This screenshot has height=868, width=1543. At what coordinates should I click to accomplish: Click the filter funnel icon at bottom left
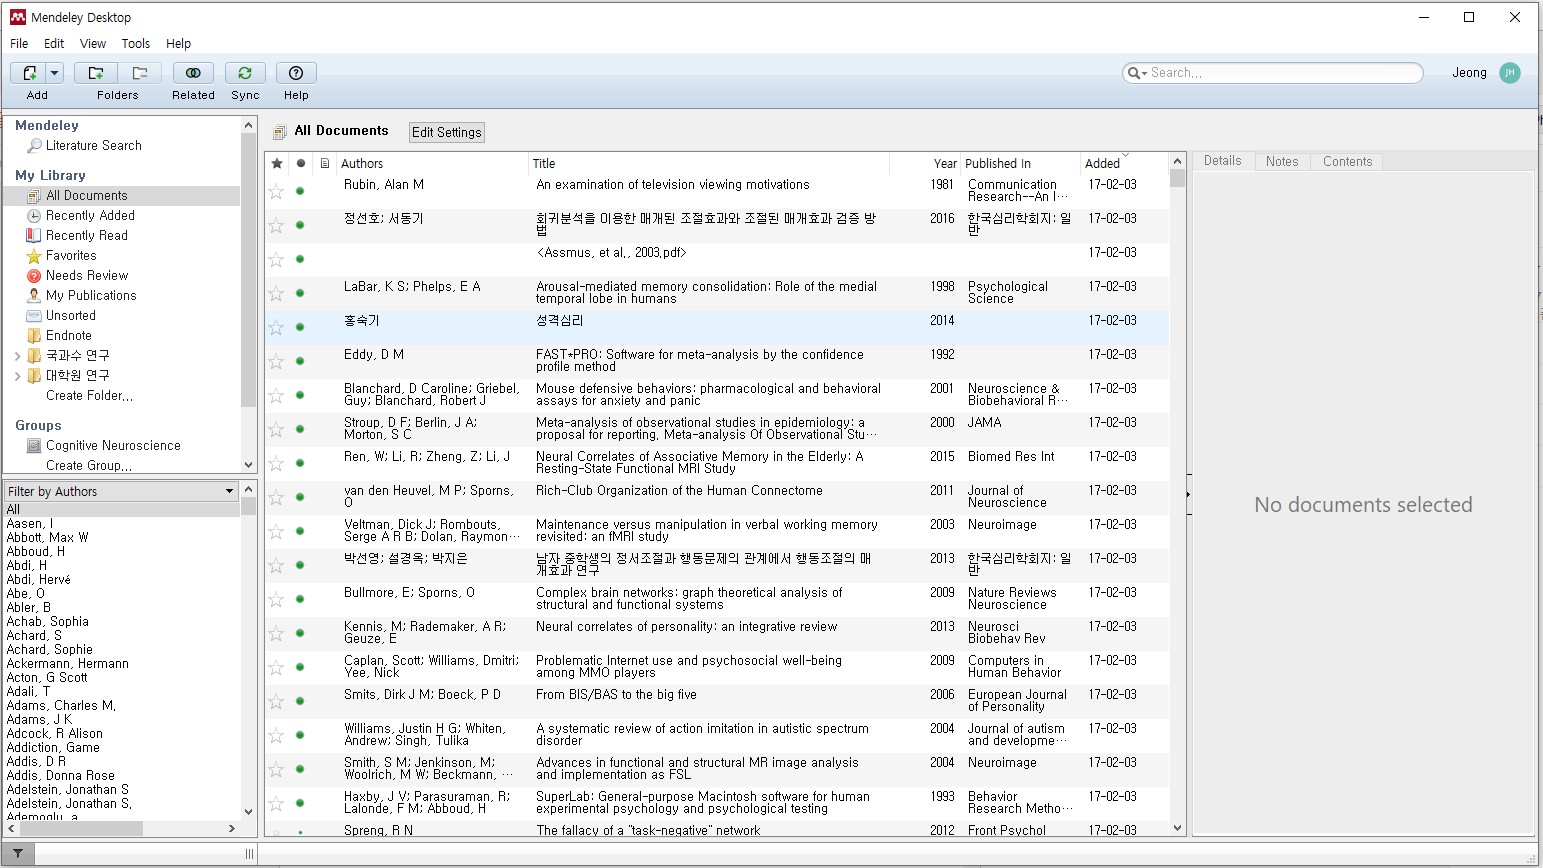(18, 854)
